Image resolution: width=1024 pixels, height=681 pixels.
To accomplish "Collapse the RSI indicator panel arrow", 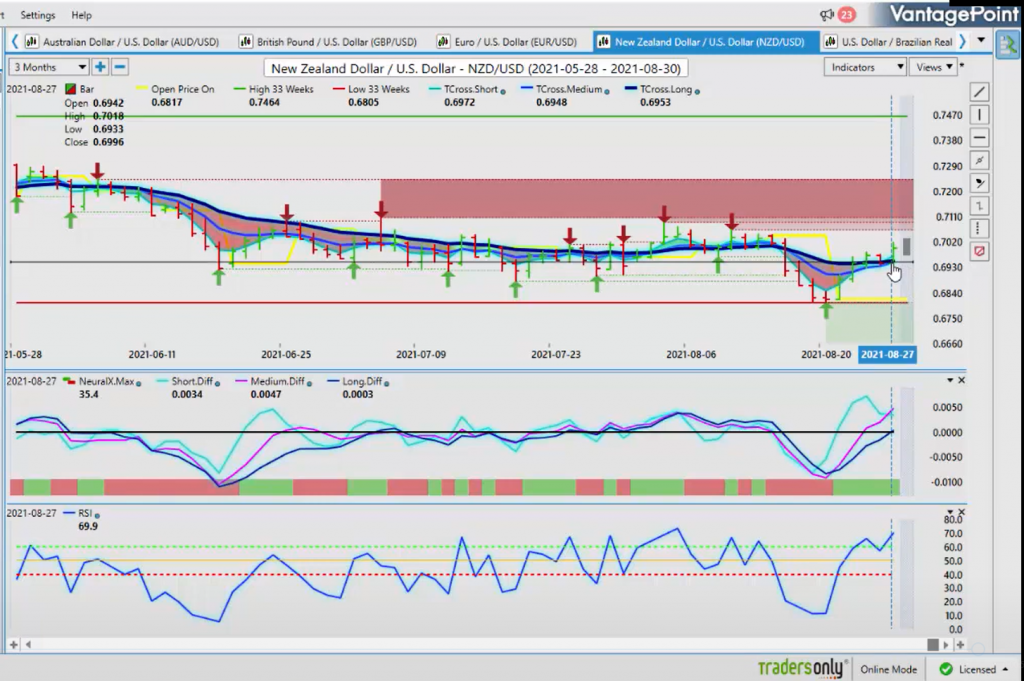I will coord(950,511).
